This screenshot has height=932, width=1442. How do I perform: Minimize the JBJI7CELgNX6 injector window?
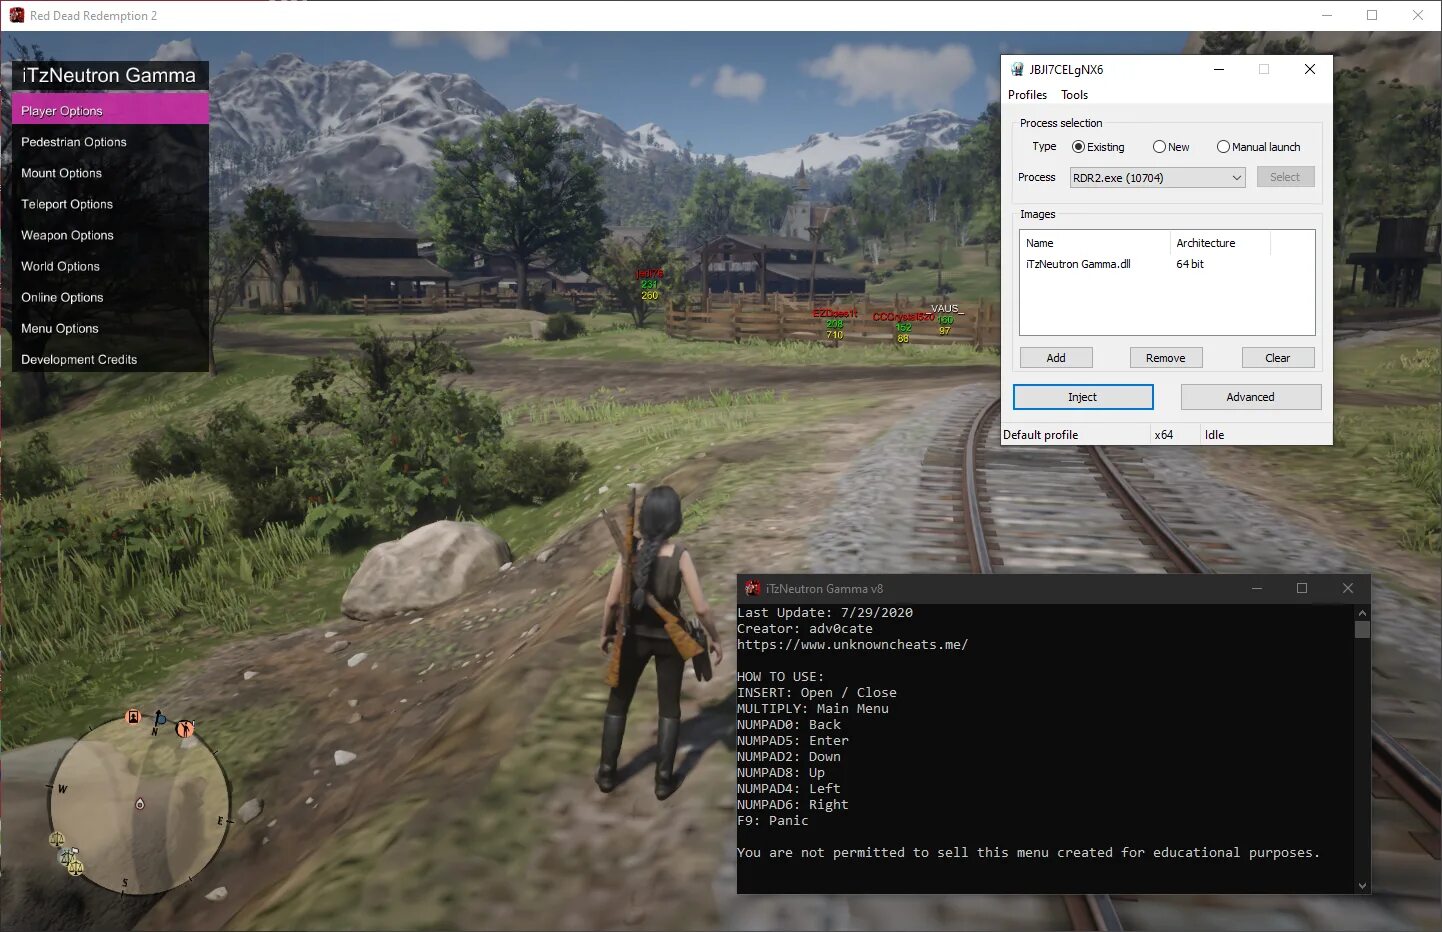[x=1219, y=69]
